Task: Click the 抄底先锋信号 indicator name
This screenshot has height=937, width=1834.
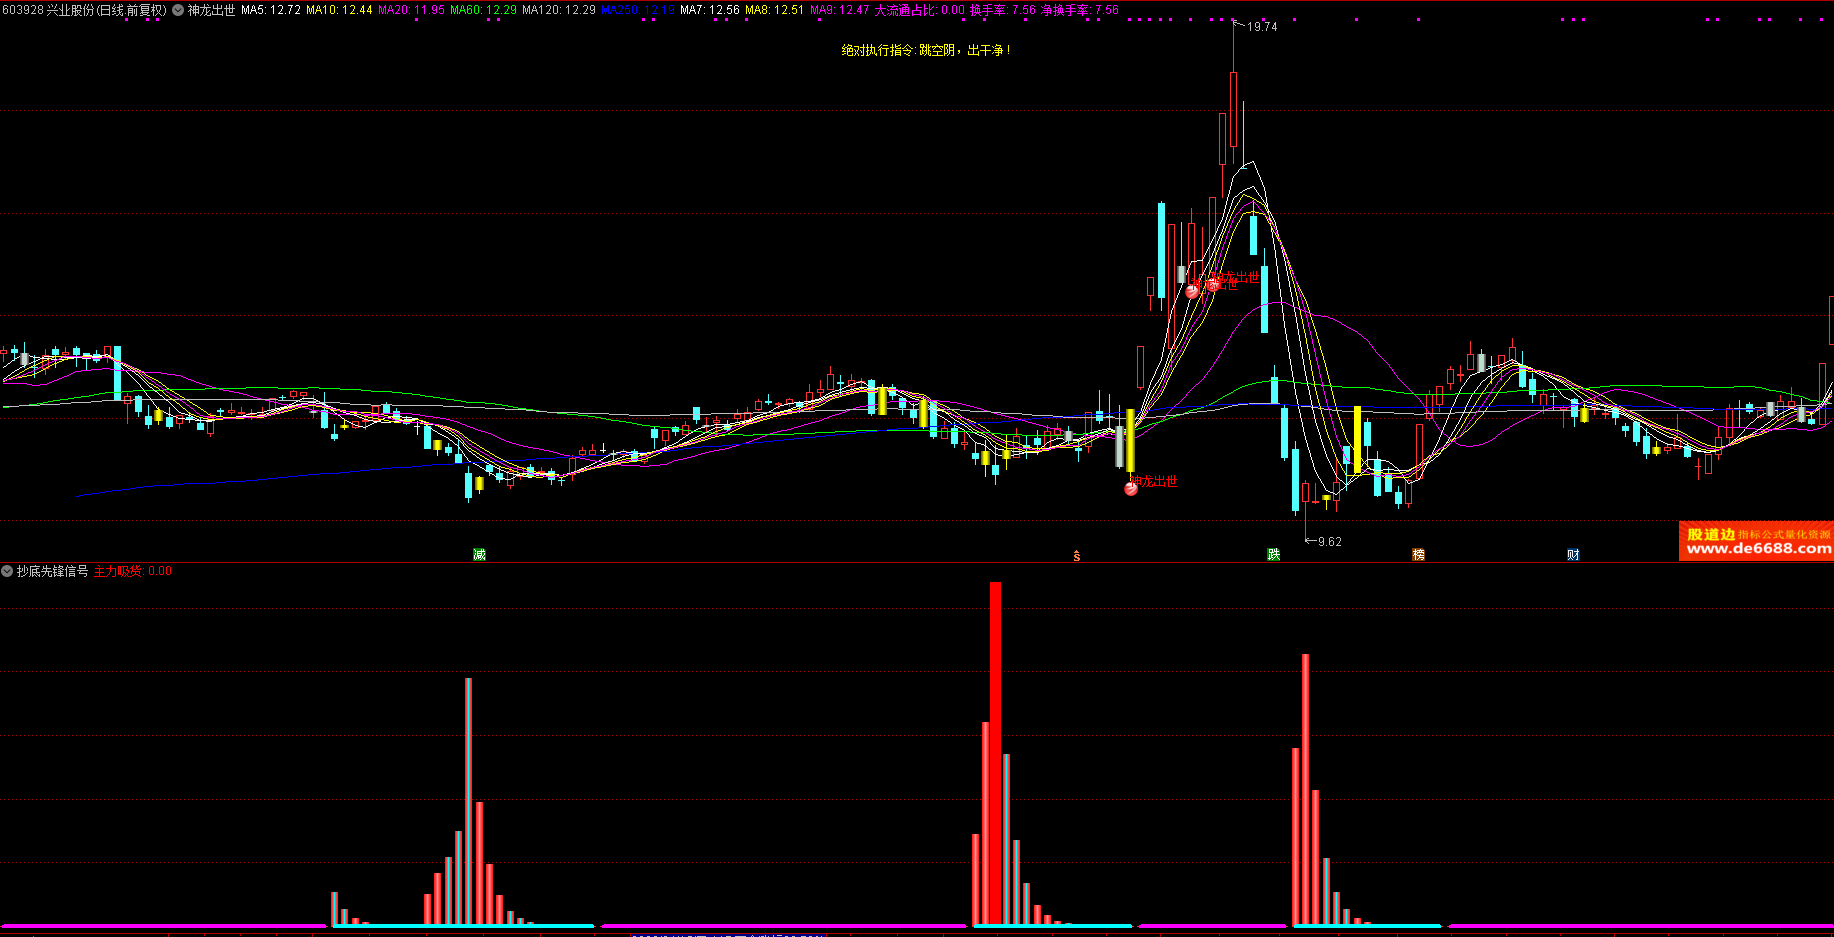Action: pyautogui.click(x=52, y=571)
